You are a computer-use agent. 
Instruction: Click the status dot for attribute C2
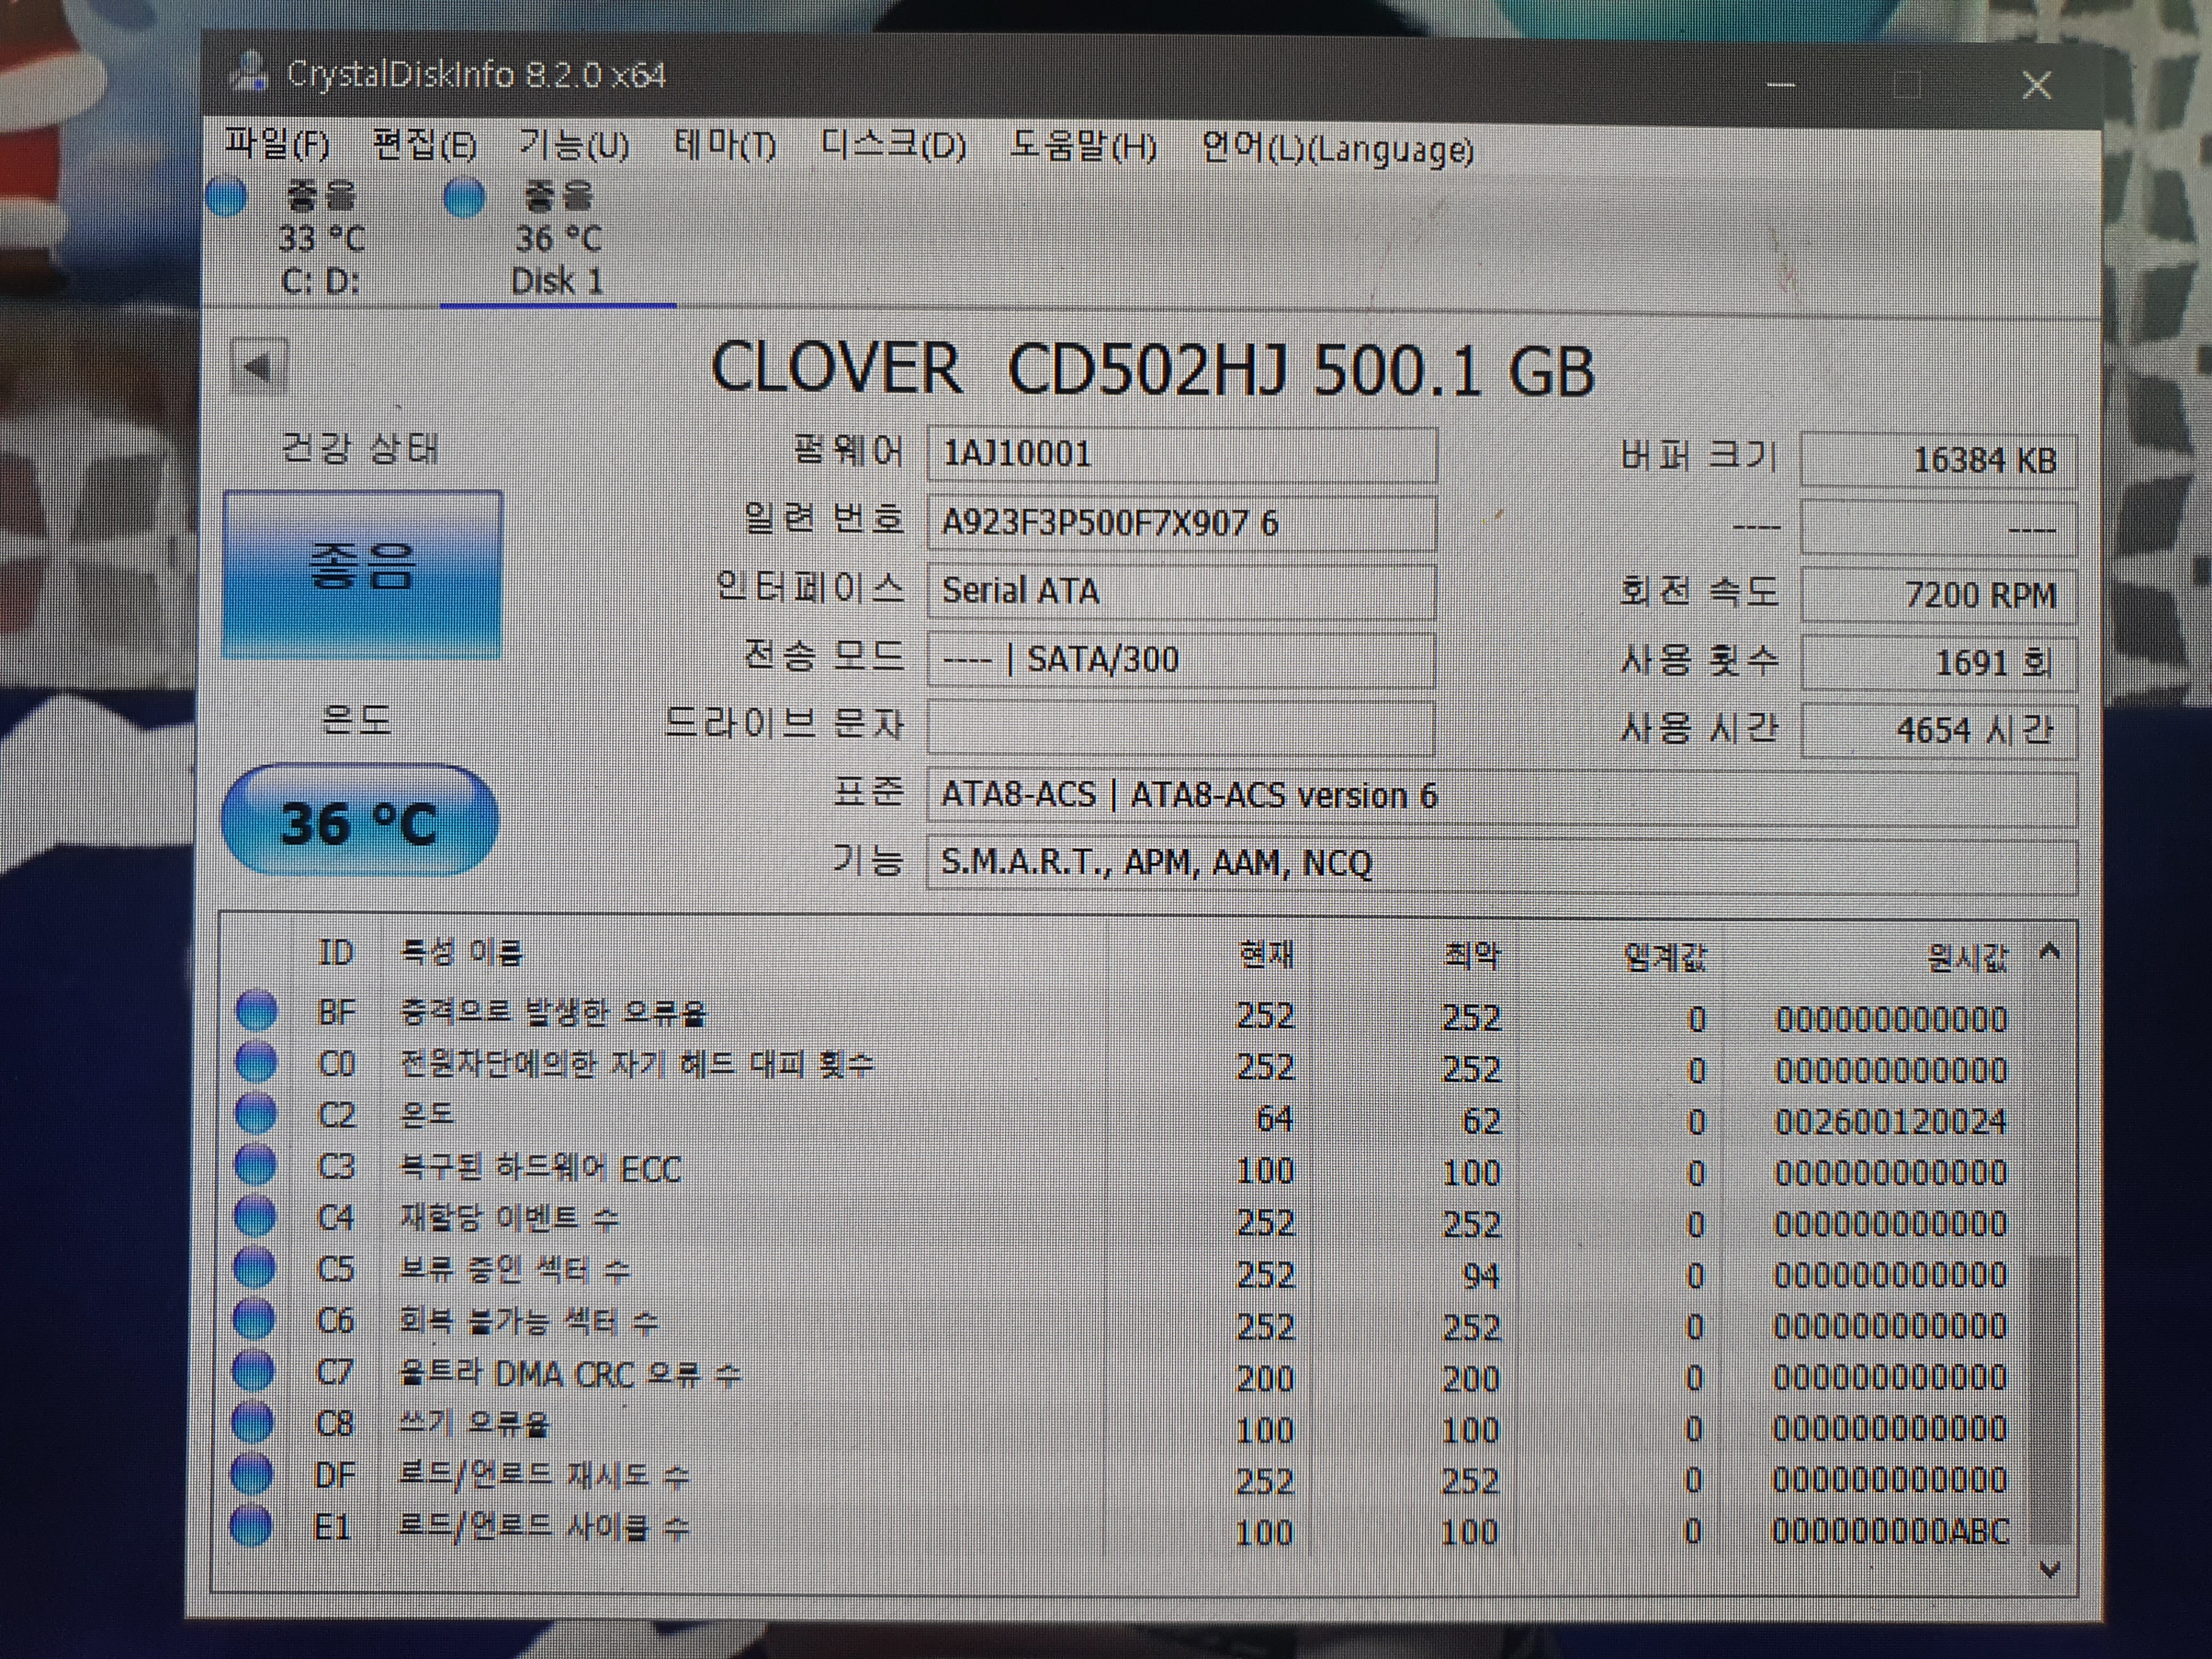255,1112
